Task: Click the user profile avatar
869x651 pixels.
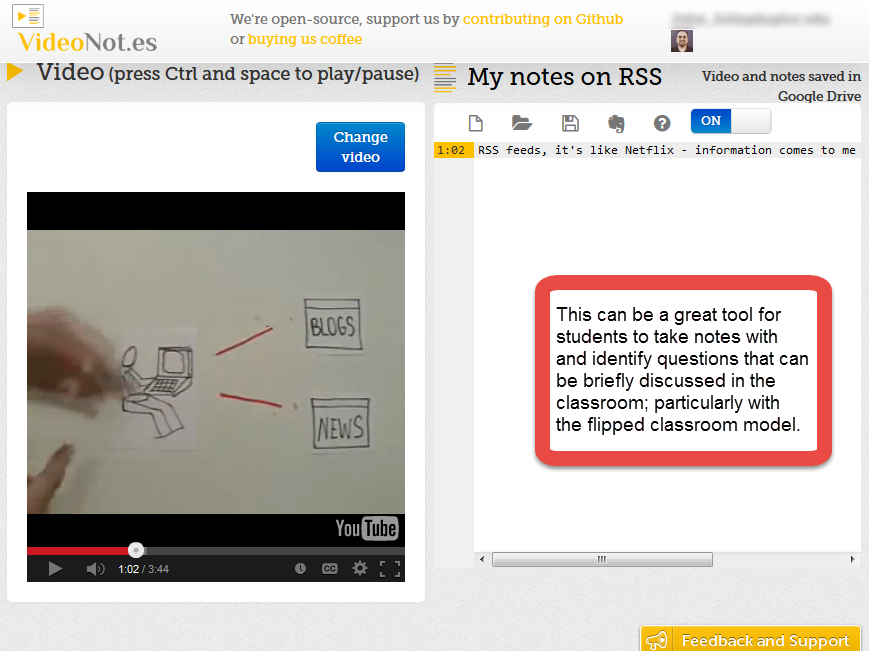Action: 681,40
